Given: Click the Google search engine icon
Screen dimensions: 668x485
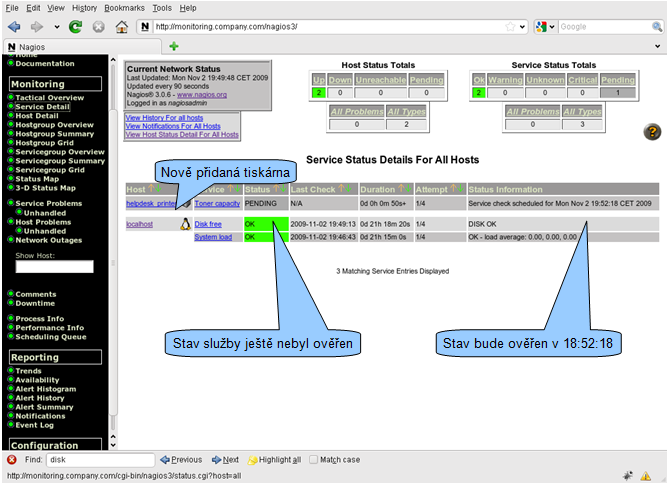Looking at the screenshot, I should coord(541,26).
